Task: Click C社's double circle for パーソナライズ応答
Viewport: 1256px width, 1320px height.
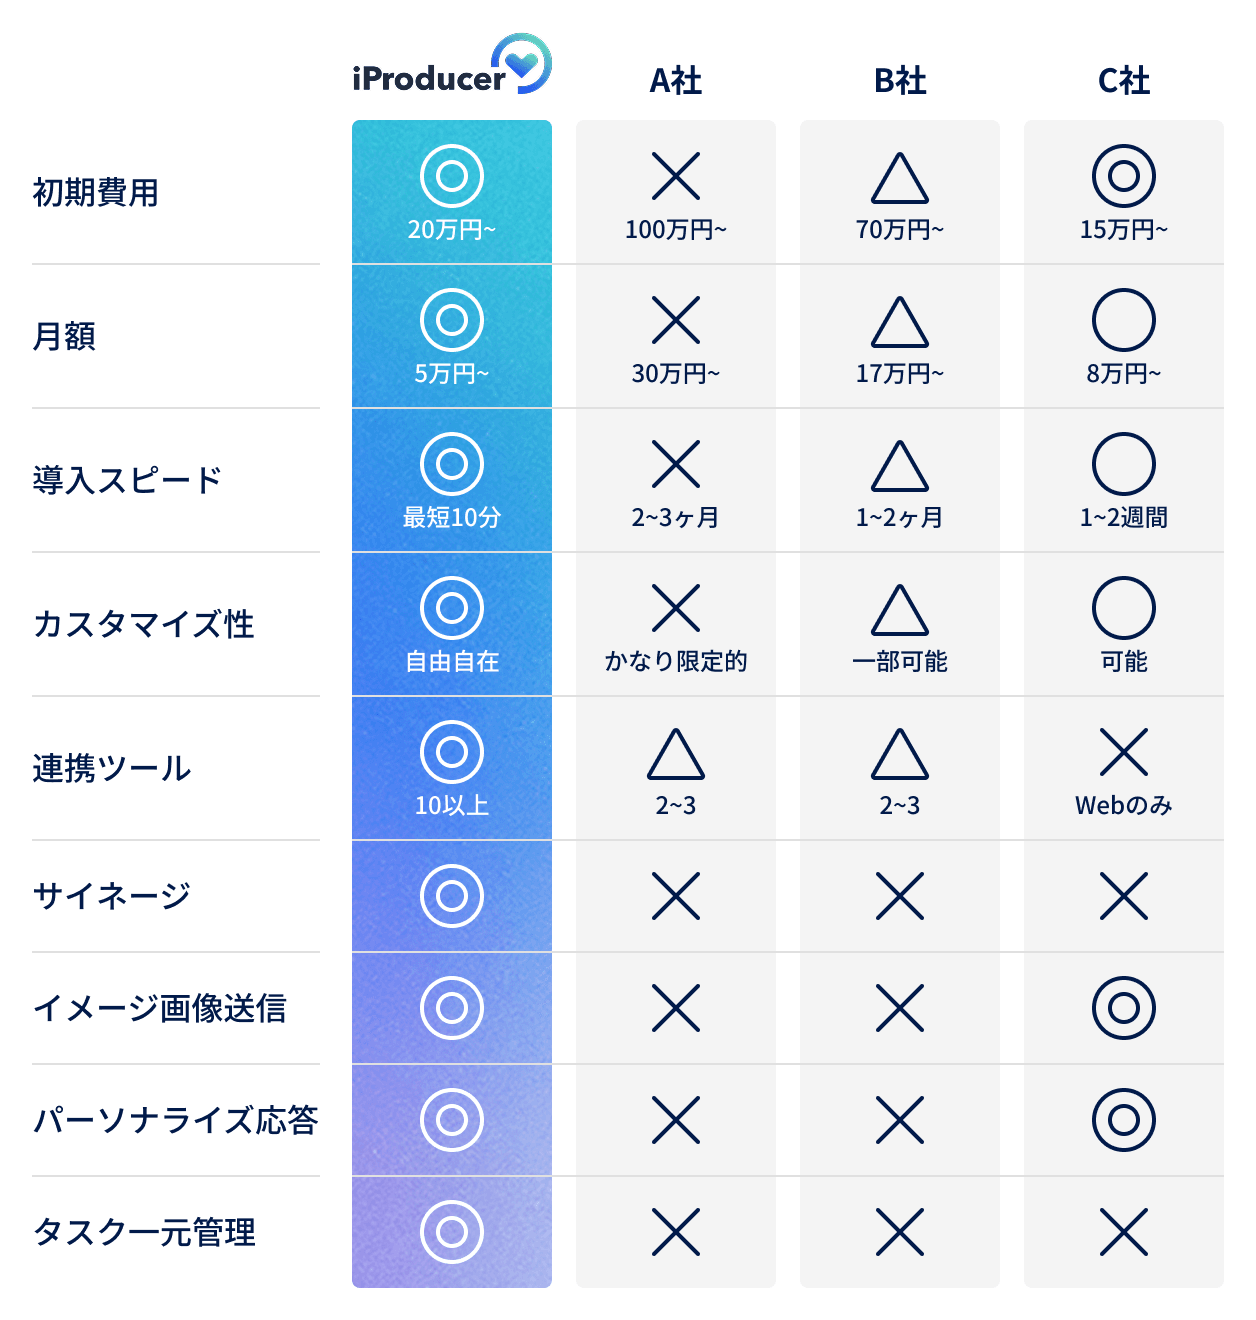Action: [x=1124, y=1120]
